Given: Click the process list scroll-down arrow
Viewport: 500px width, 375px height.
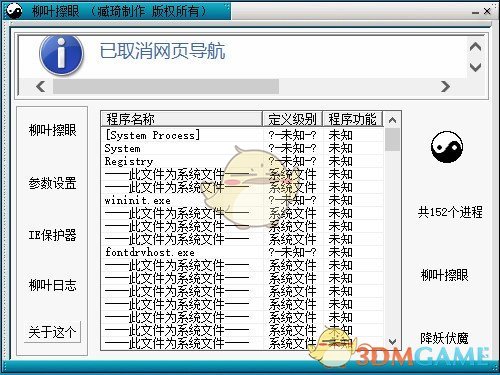Looking at the screenshot, I should tap(392, 341).
